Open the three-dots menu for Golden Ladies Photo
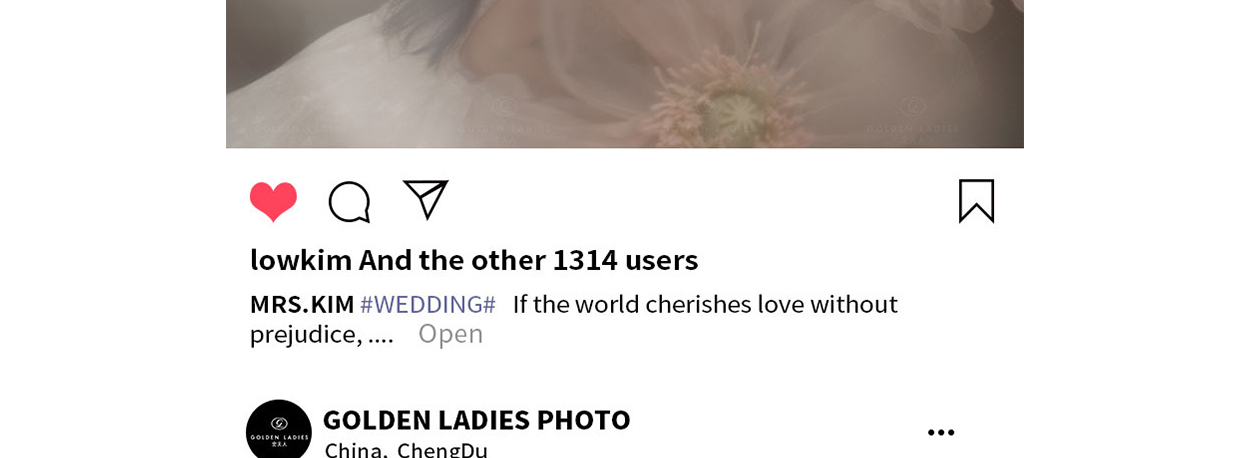Screen dimensions: 1250x458 click(941, 432)
